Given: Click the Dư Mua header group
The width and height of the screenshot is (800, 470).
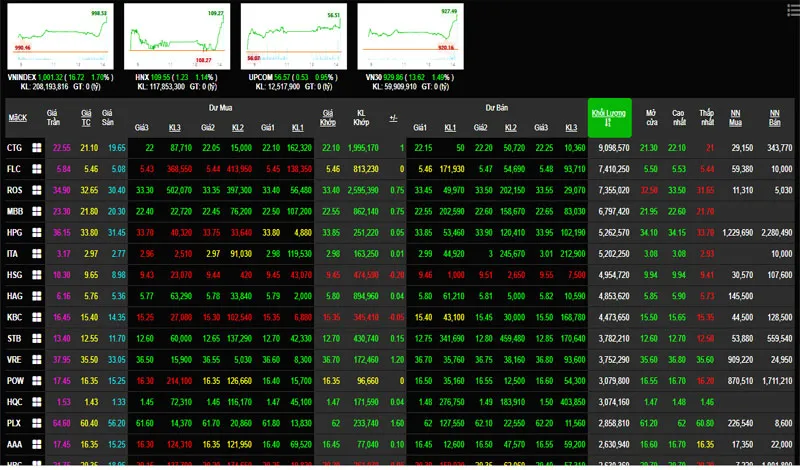Looking at the screenshot, I should [x=220, y=108].
